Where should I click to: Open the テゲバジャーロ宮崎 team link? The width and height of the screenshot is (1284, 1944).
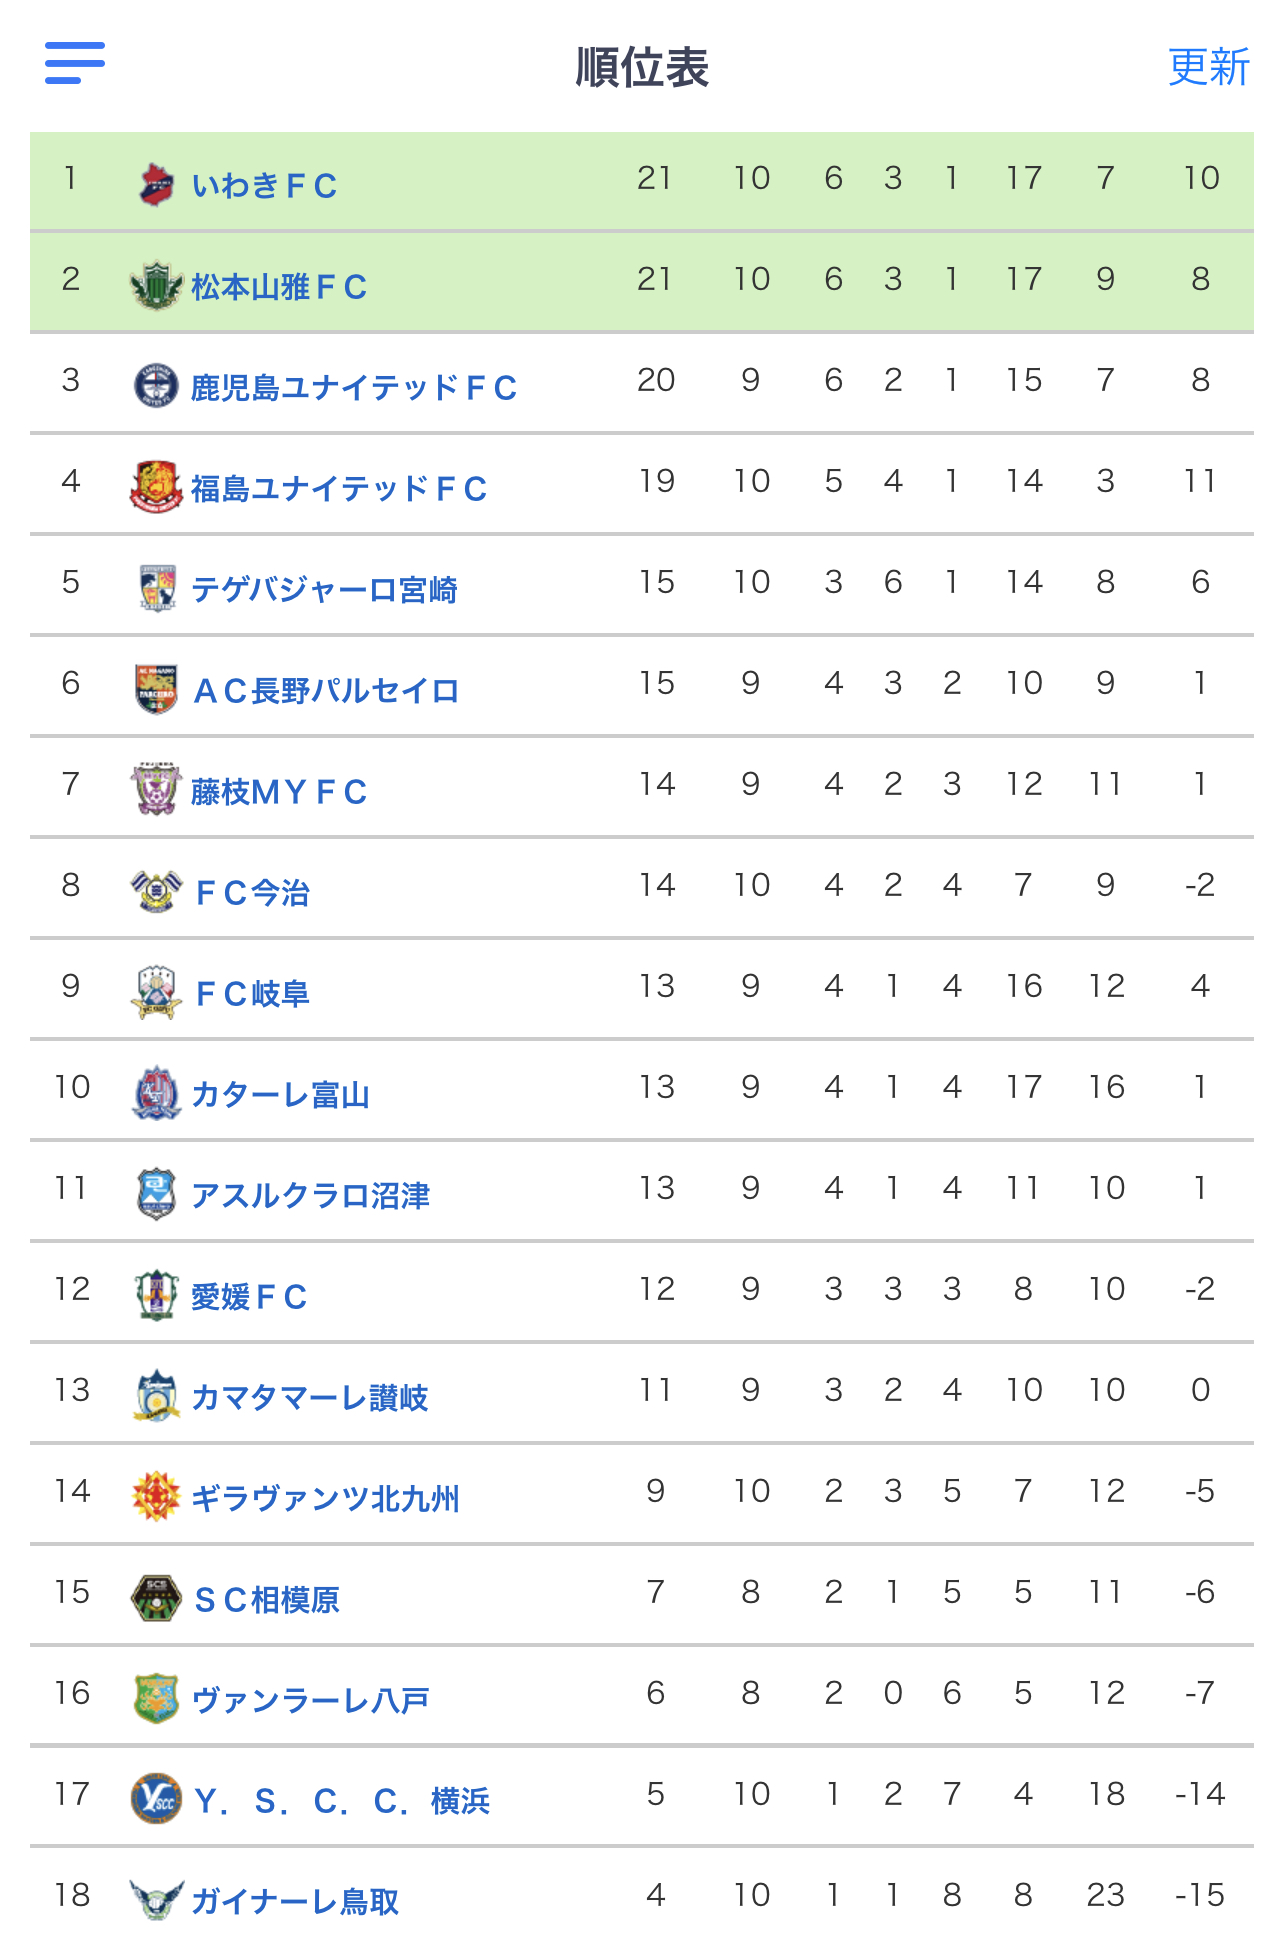pos(324,590)
